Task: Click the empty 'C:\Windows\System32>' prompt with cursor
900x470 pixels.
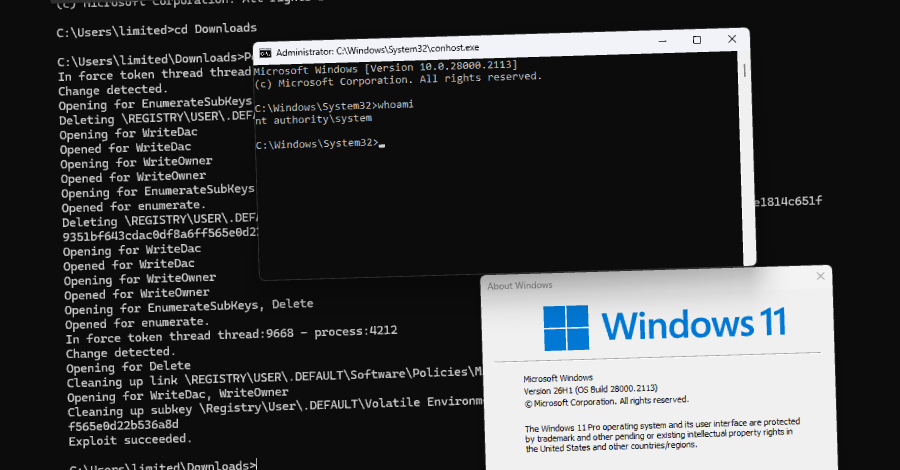Action: [319, 143]
